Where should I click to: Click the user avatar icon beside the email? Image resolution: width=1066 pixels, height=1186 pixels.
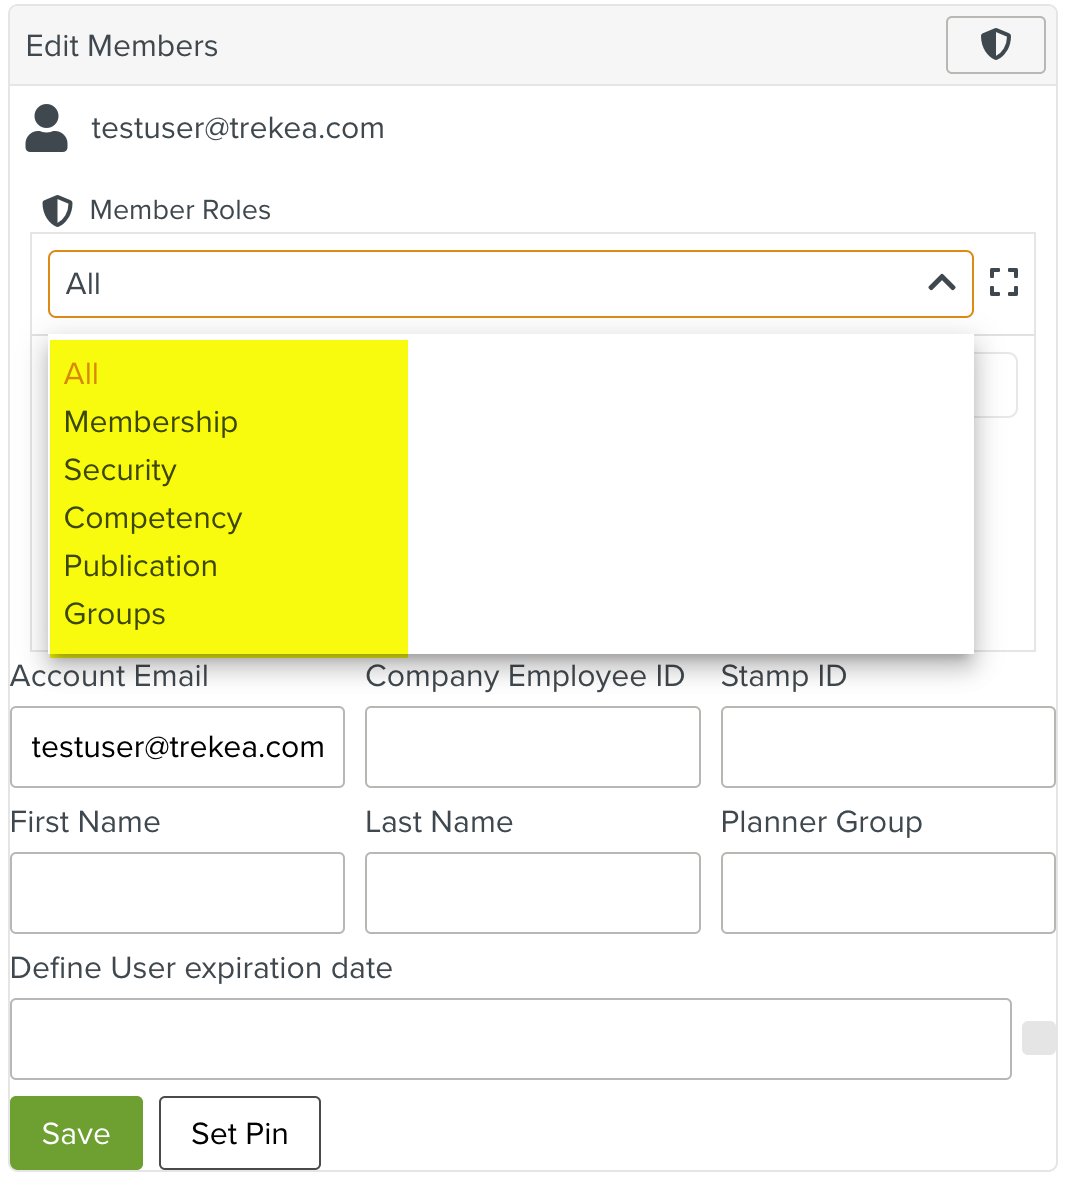coord(45,128)
